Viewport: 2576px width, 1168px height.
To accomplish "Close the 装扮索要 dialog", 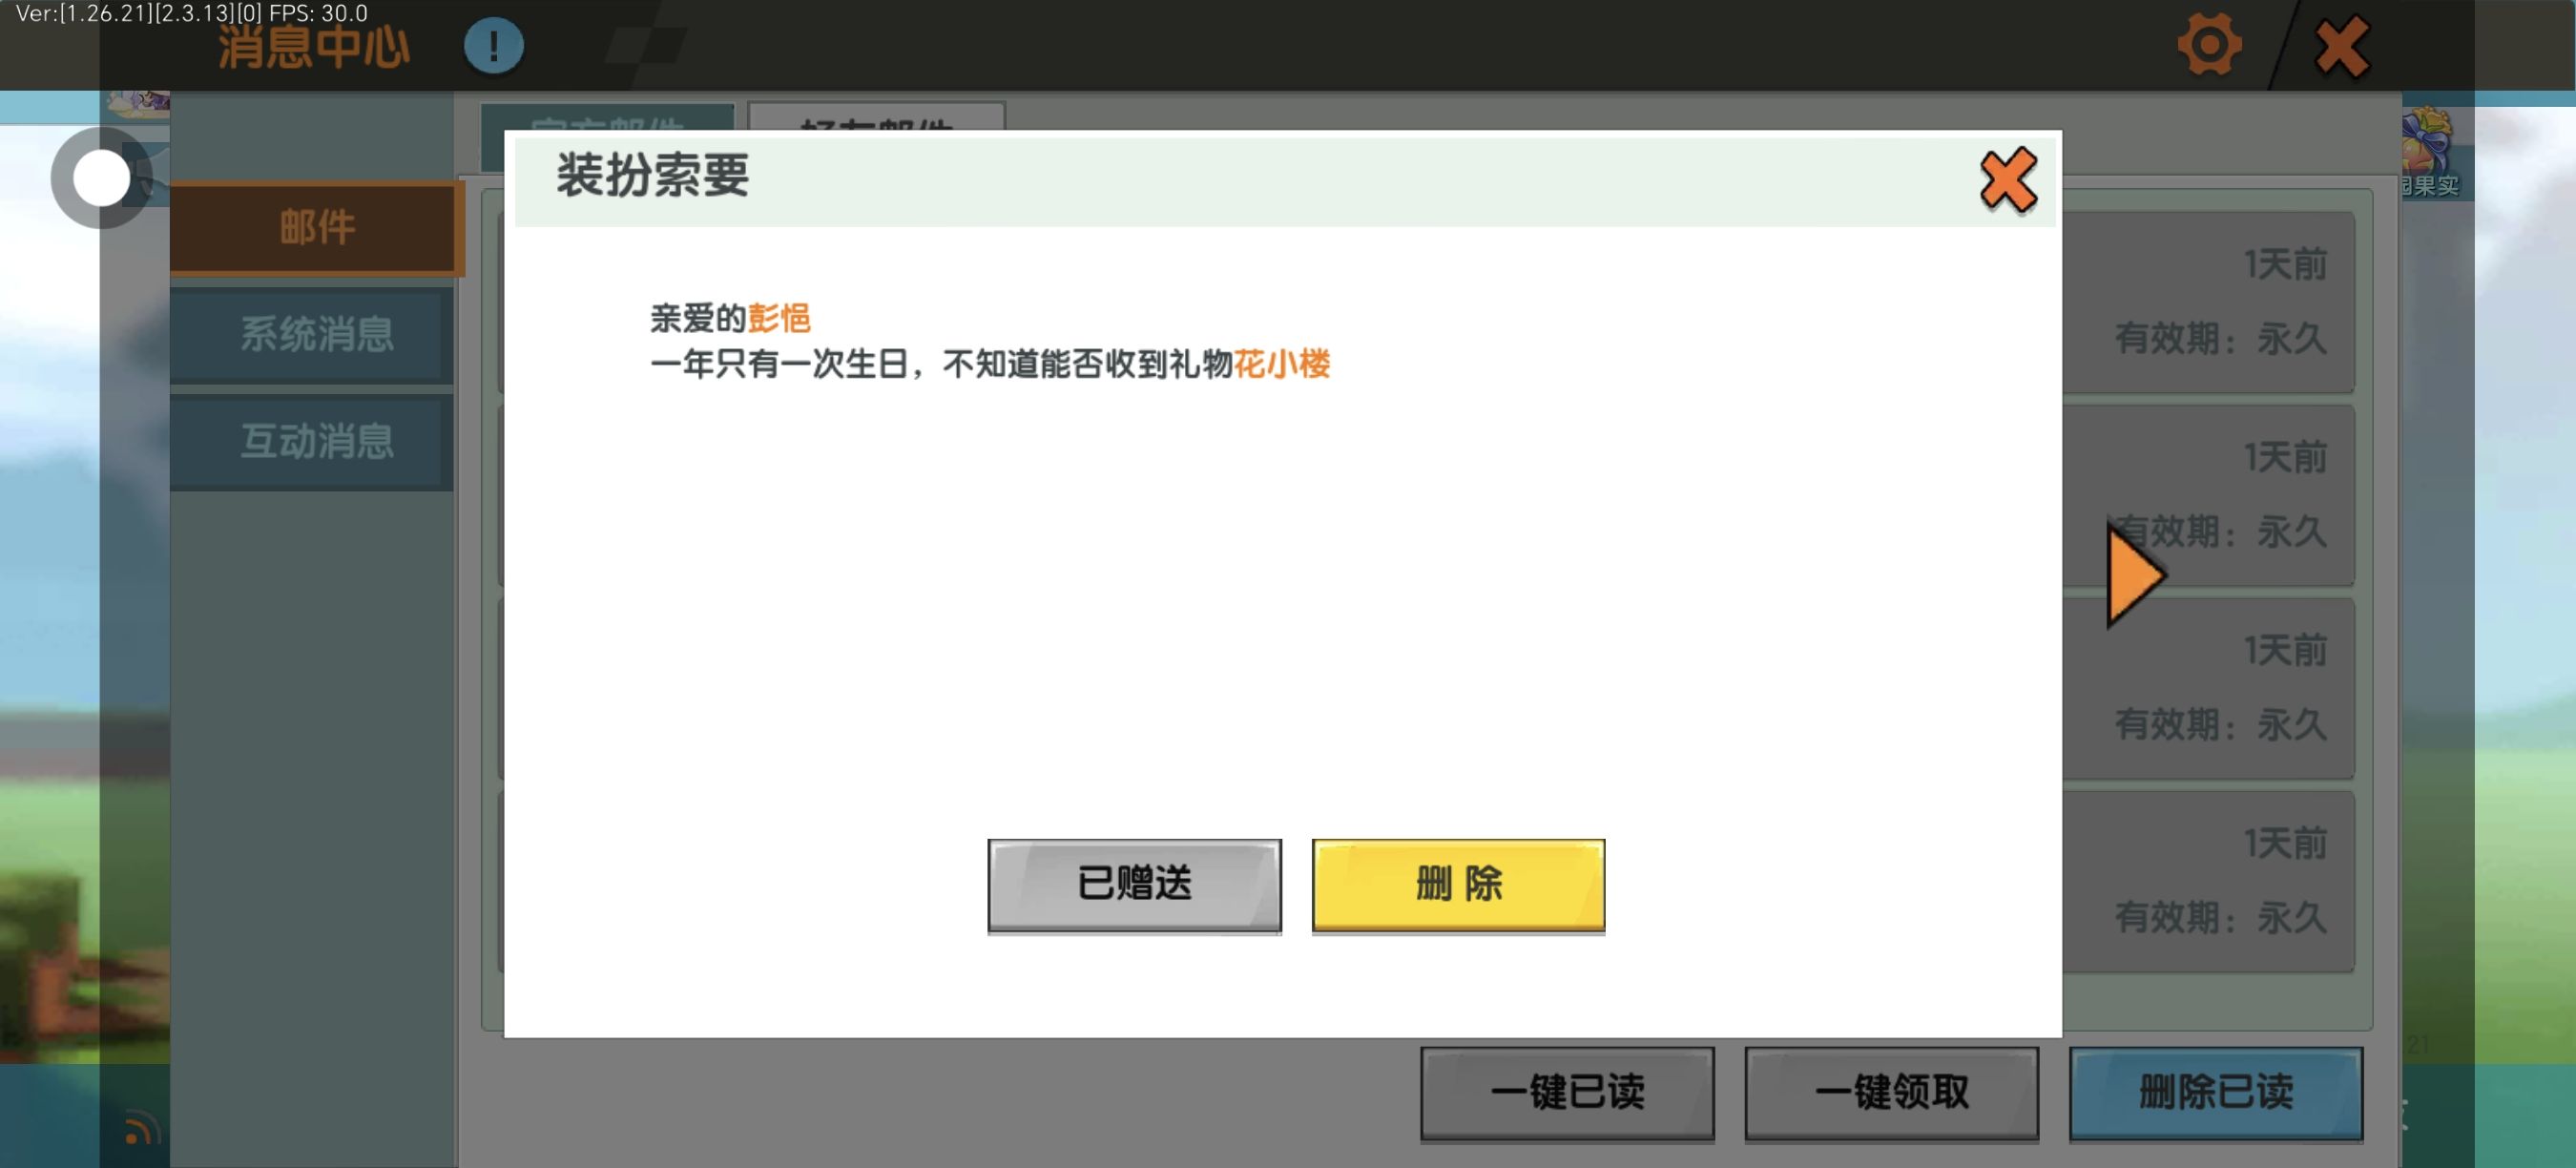I will 2007,180.
